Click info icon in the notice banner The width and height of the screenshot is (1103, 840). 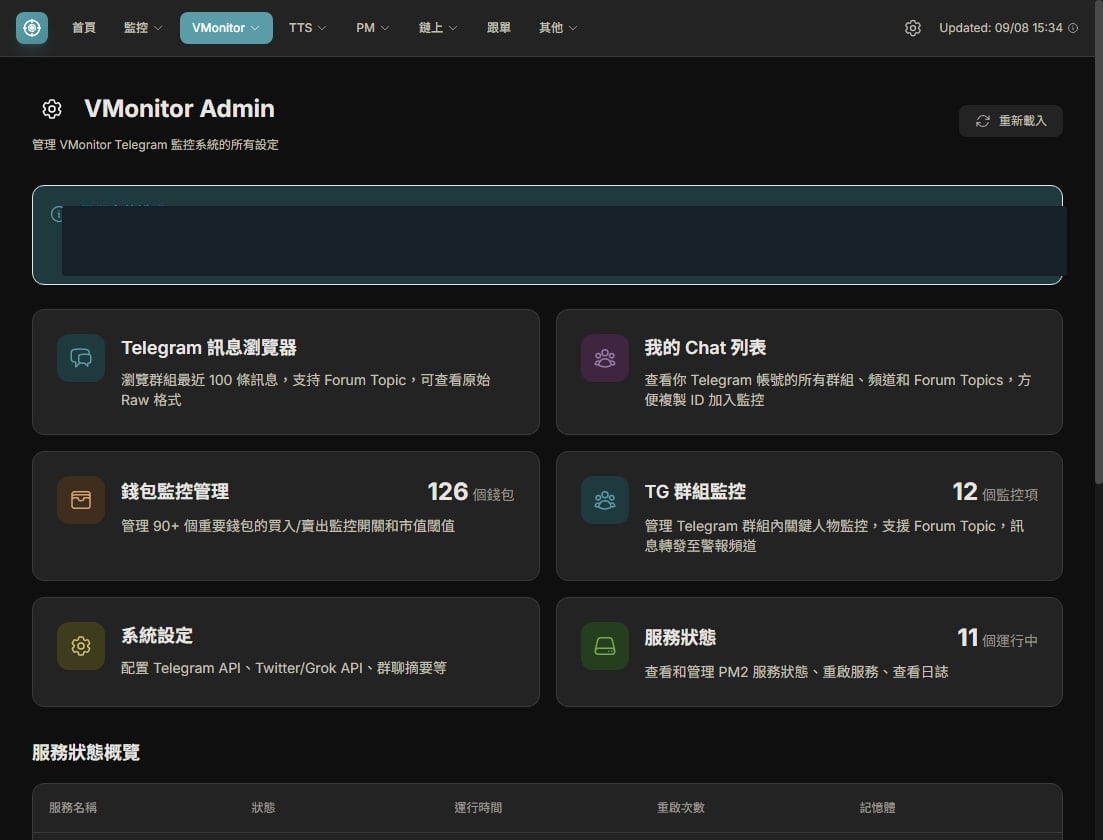57,213
